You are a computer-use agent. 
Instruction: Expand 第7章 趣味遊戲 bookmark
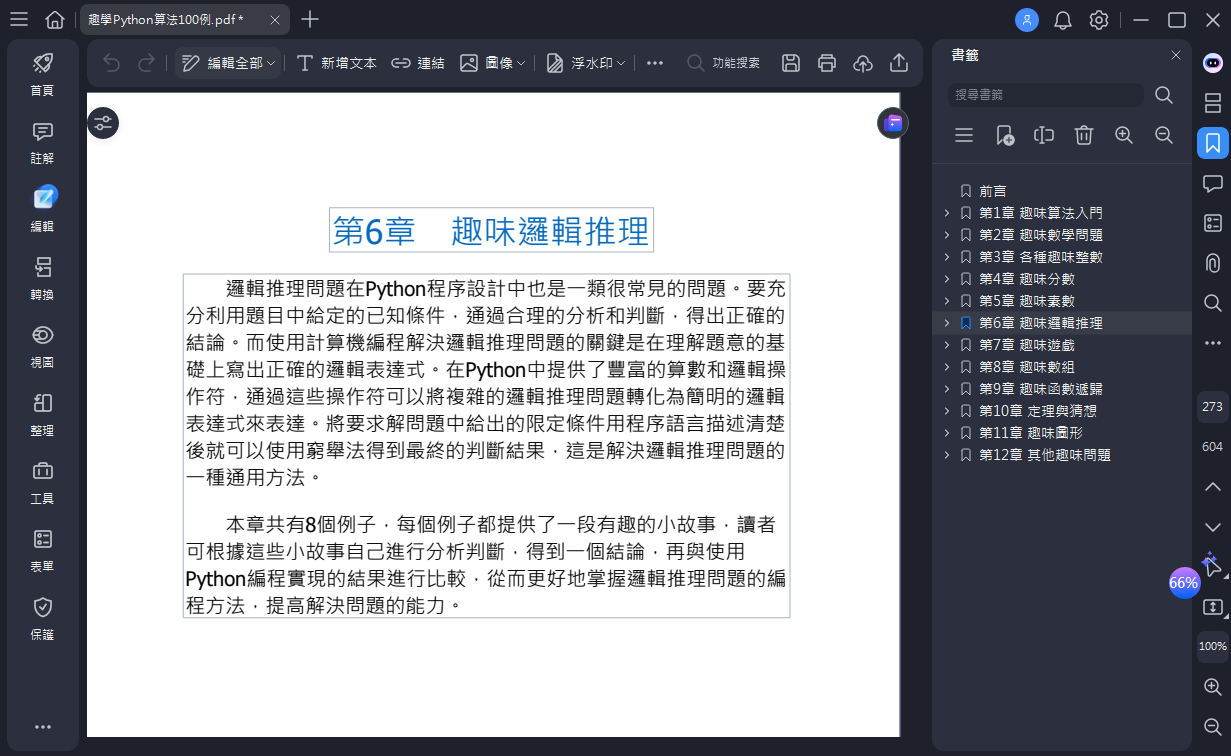pos(947,345)
